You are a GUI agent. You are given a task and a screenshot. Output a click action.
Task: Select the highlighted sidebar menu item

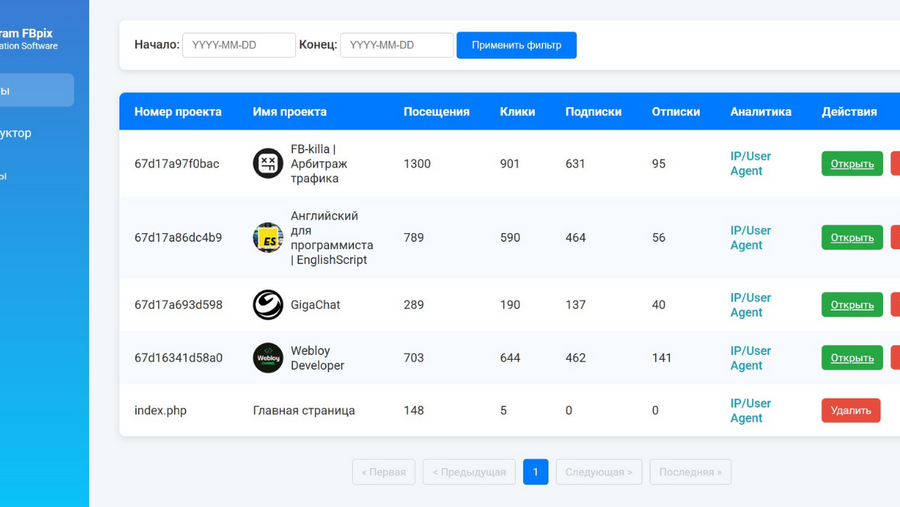(x=34, y=90)
